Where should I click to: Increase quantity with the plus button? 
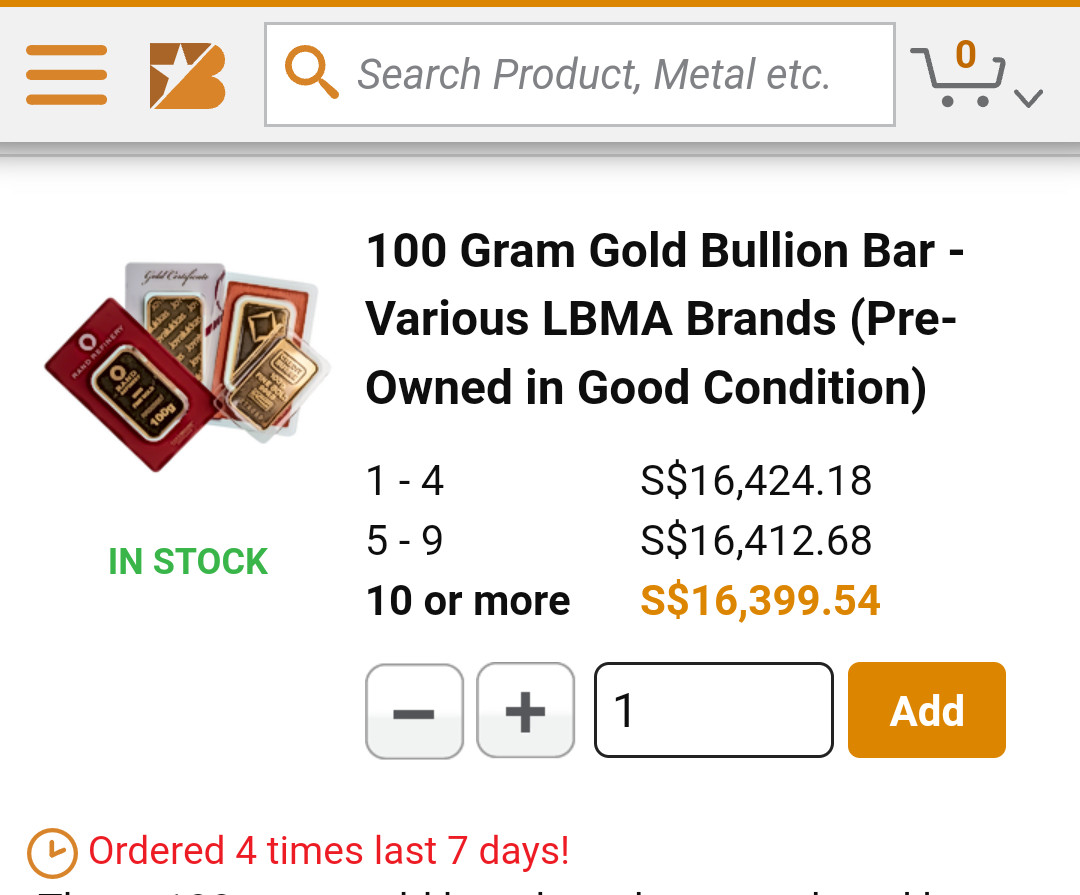526,711
